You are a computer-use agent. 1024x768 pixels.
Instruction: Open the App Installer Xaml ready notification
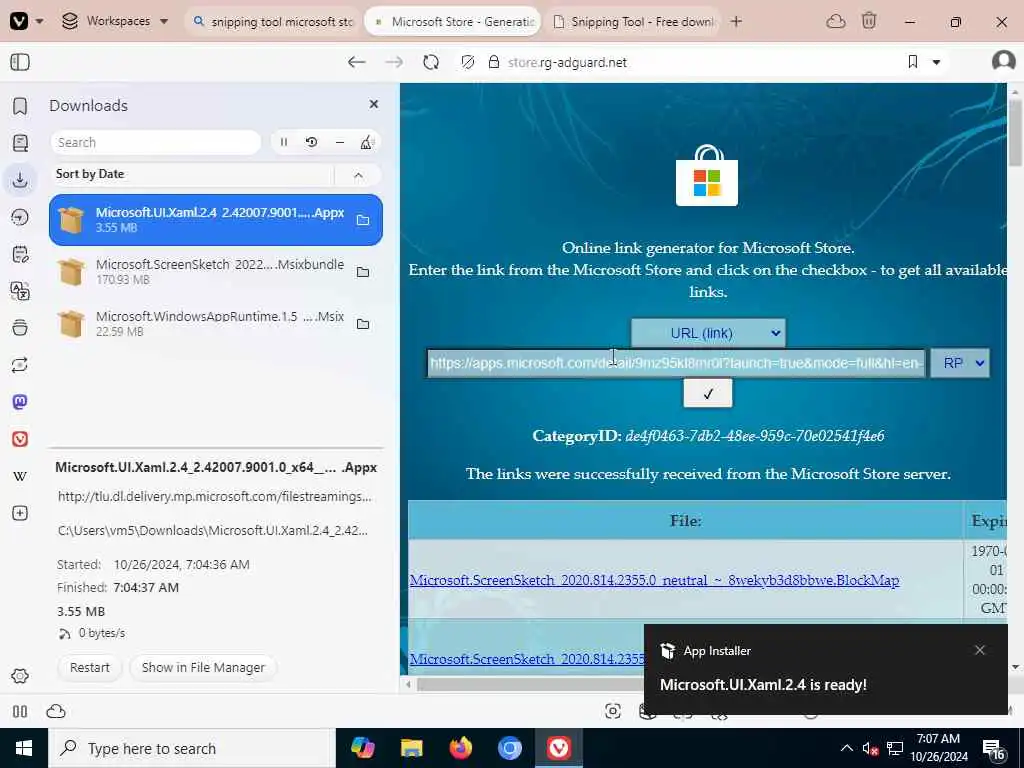[826, 669]
